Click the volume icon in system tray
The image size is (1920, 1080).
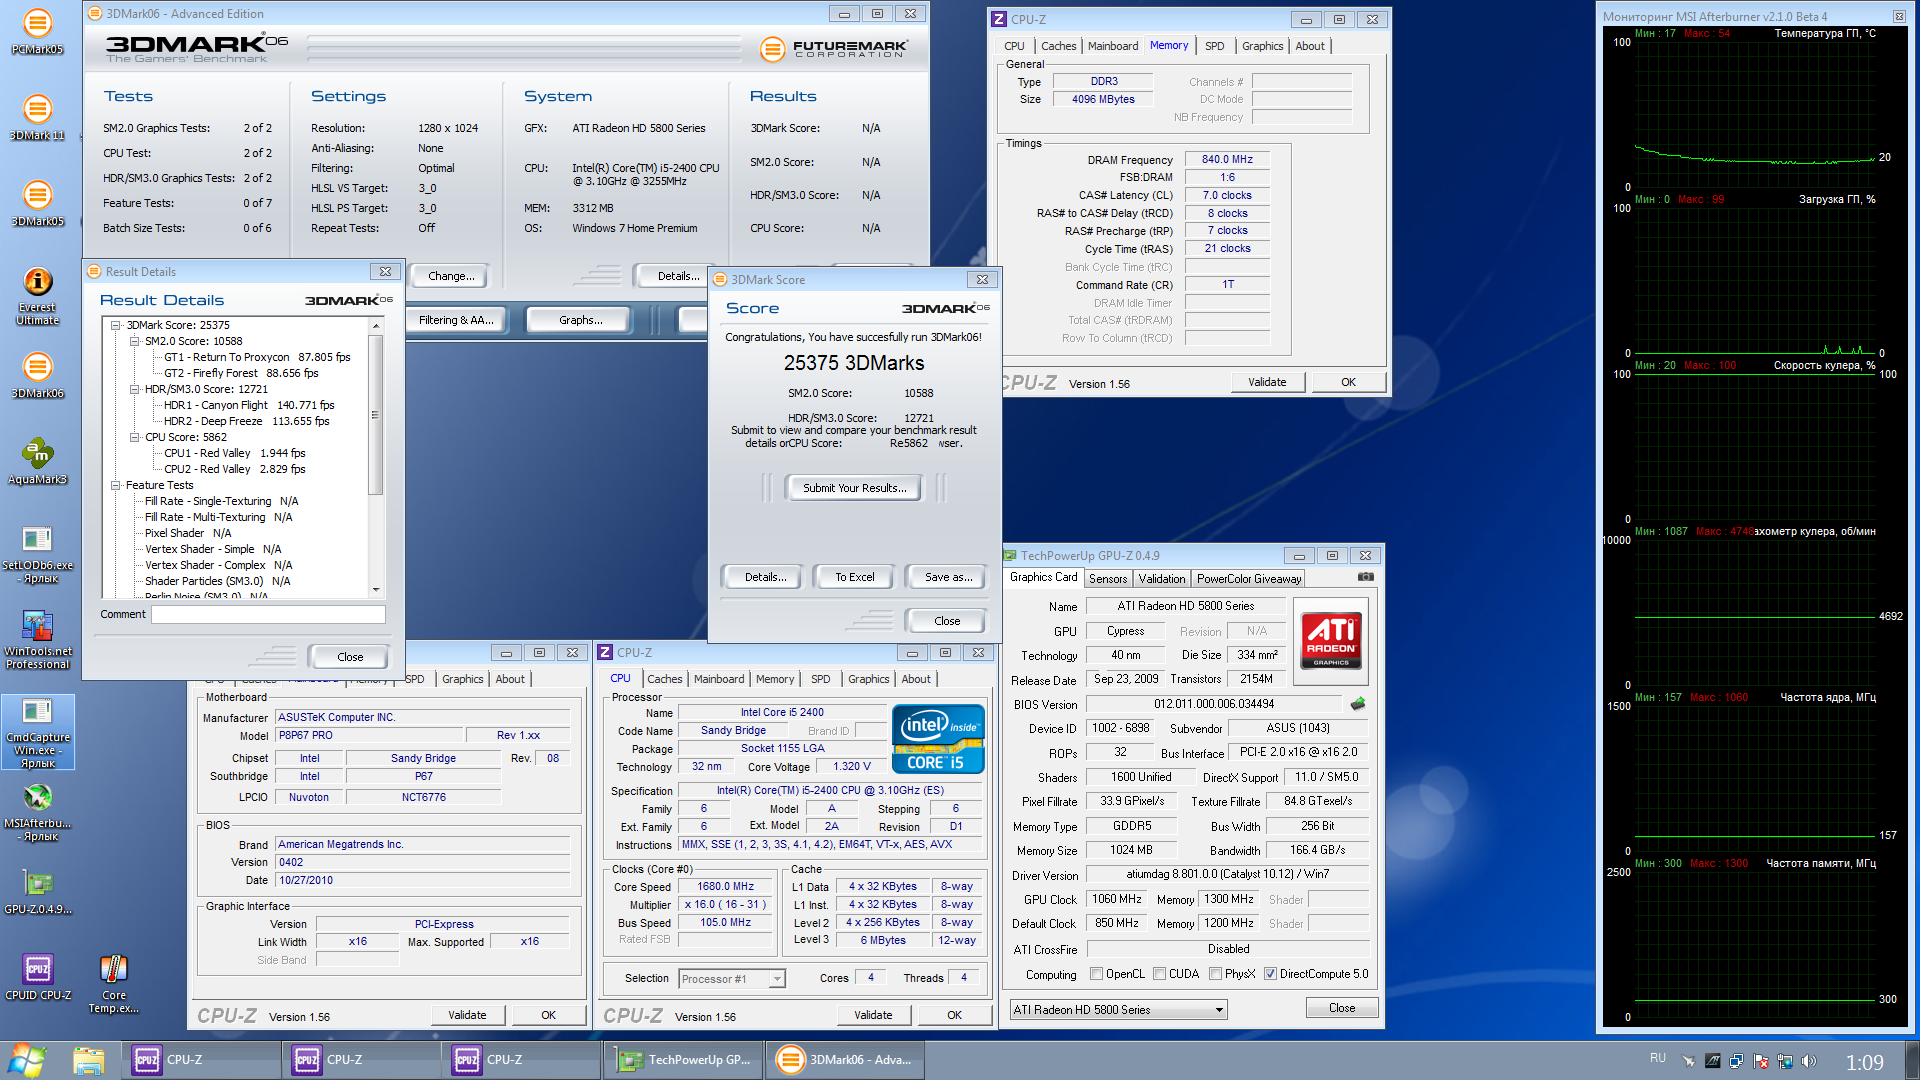click(x=1808, y=1061)
